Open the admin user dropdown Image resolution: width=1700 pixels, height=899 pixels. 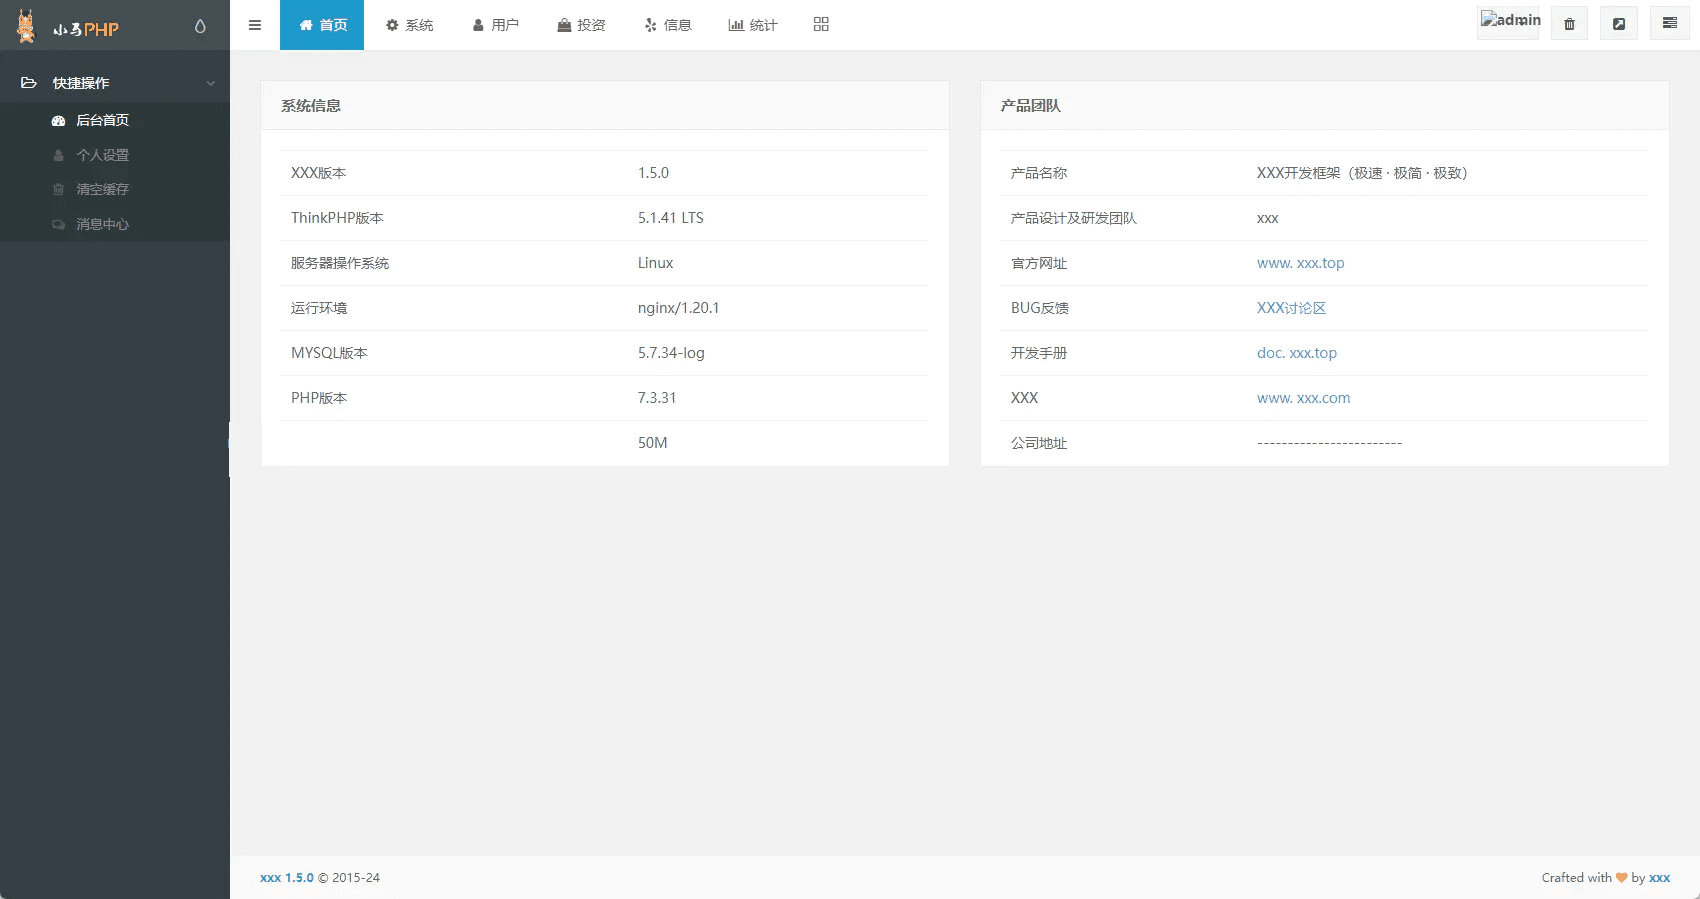click(1508, 22)
